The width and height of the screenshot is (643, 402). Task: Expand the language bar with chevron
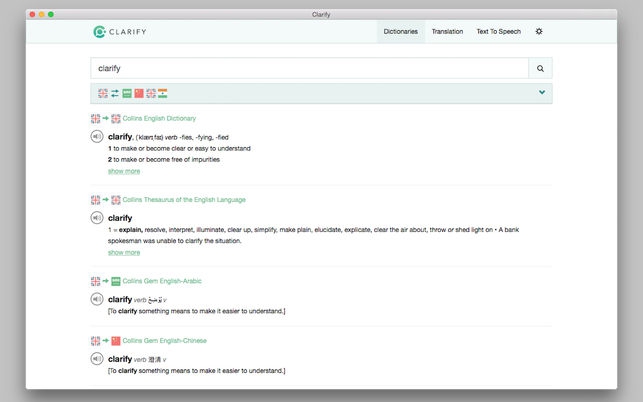(542, 92)
